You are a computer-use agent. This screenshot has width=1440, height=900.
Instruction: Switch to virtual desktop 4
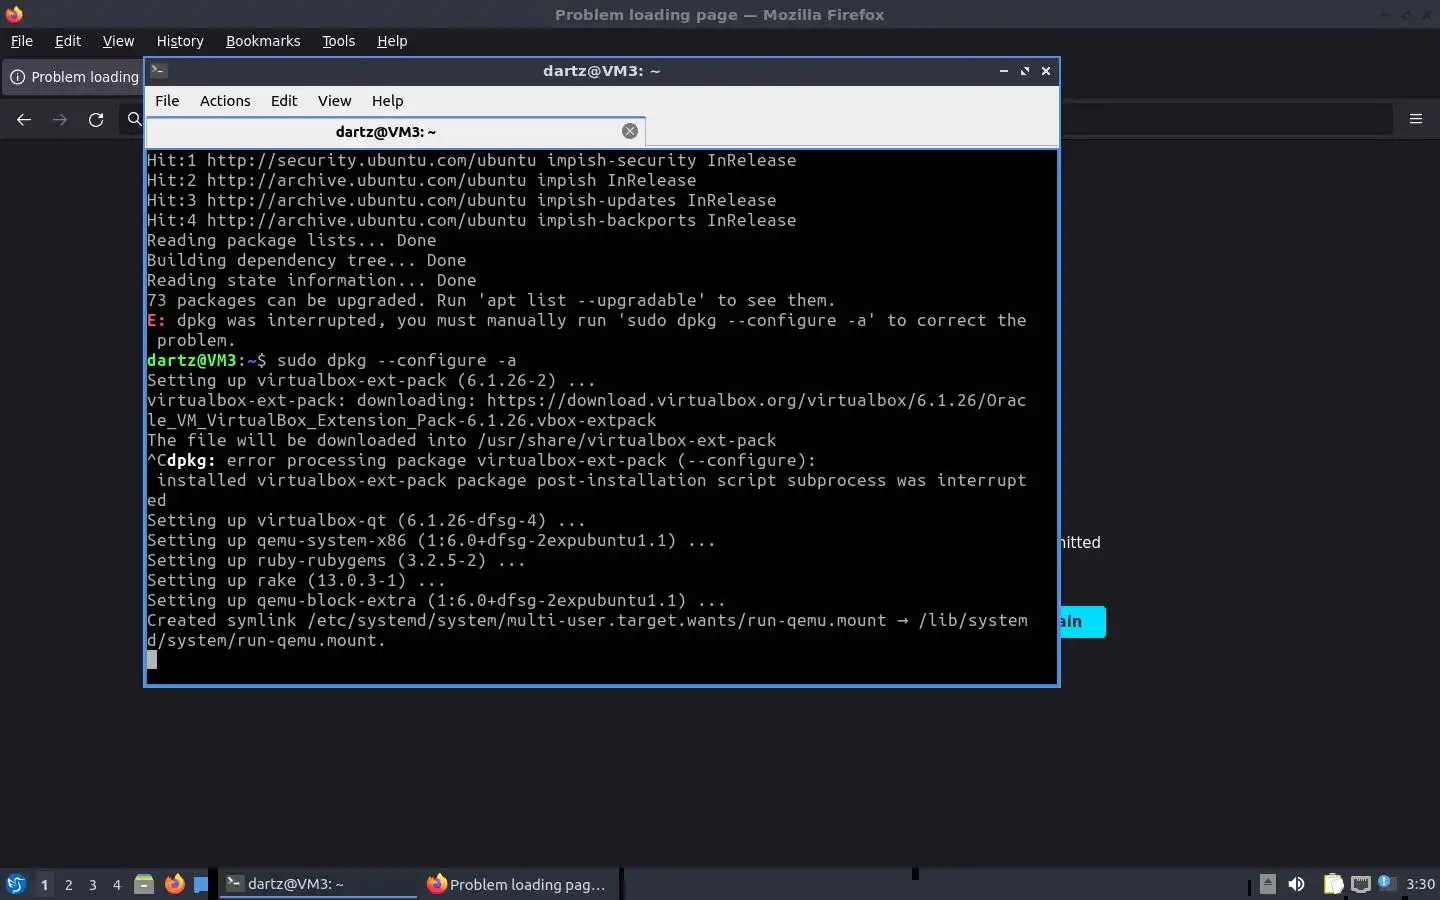[117, 884]
